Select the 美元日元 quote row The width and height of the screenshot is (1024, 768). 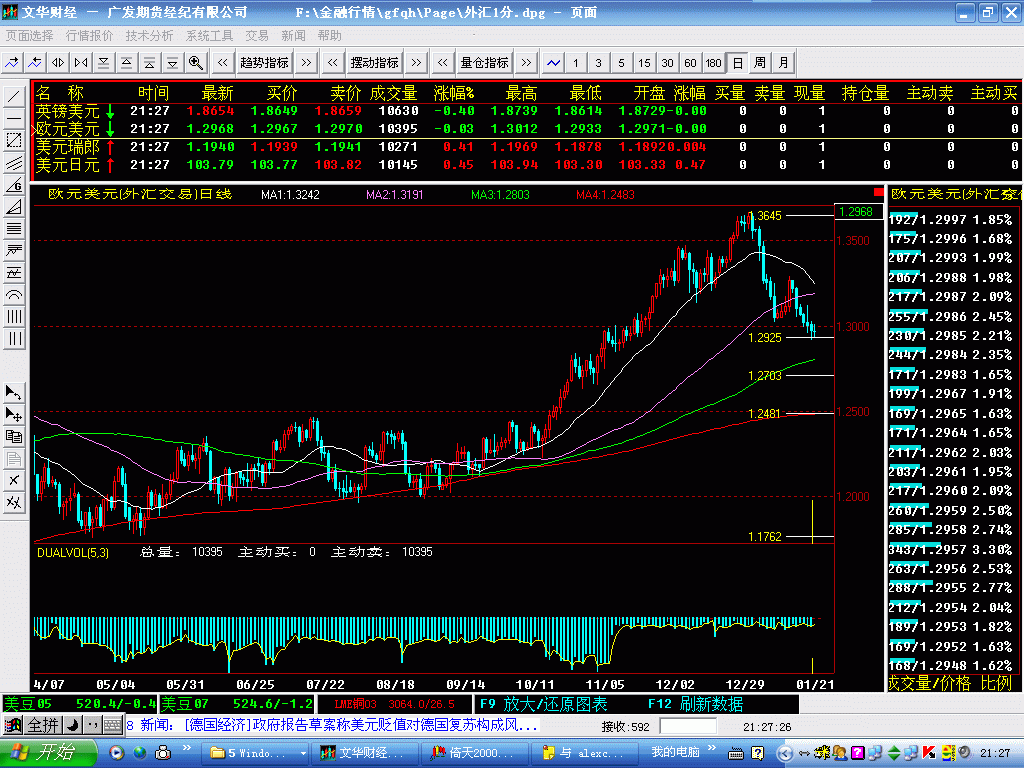(x=526, y=165)
